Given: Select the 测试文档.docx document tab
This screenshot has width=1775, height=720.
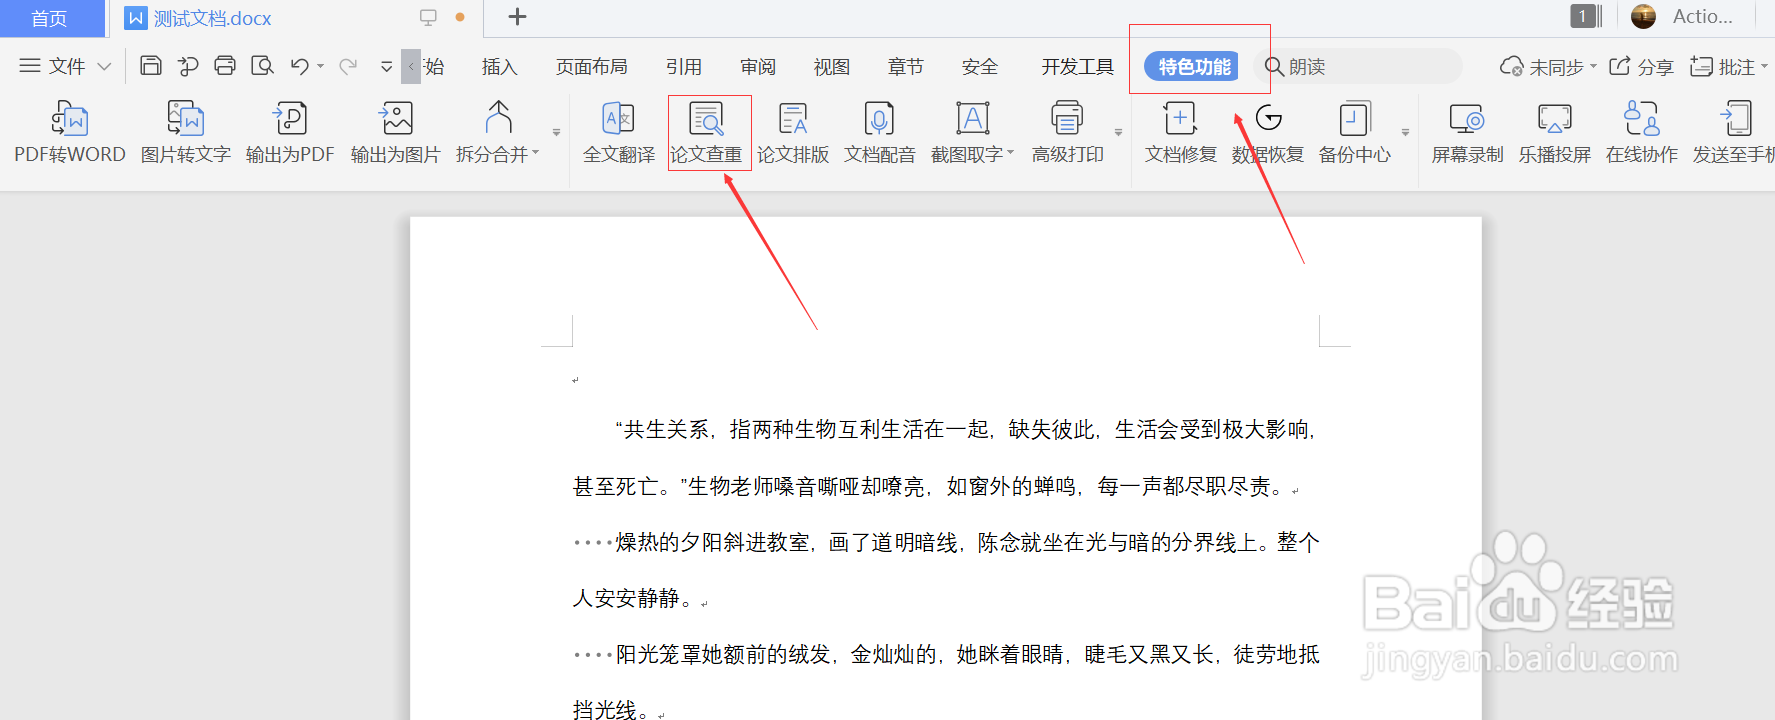Looking at the screenshot, I should coord(213,18).
